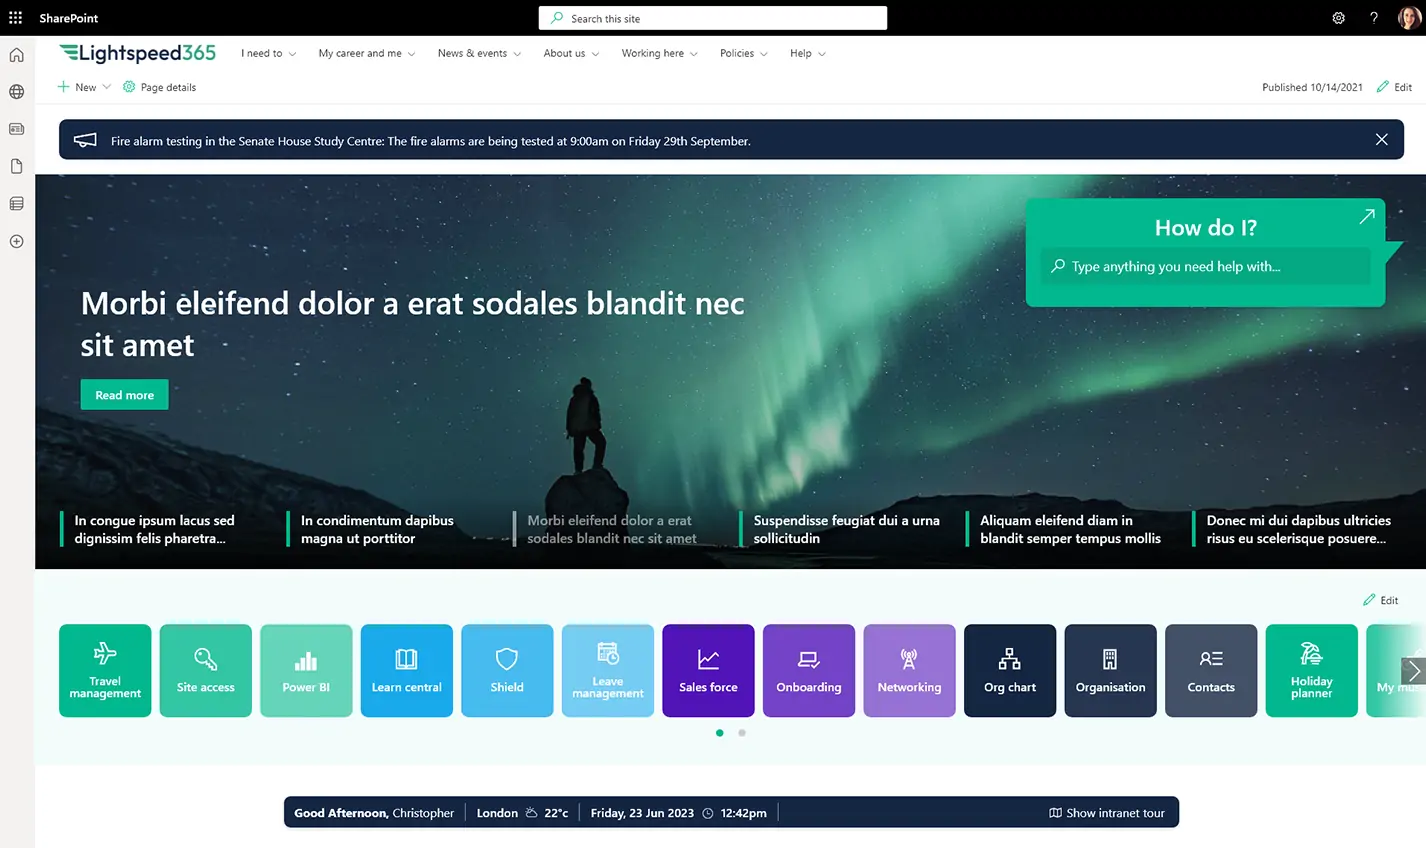Select the Networking tile
The image size is (1426, 848).
tap(909, 670)
